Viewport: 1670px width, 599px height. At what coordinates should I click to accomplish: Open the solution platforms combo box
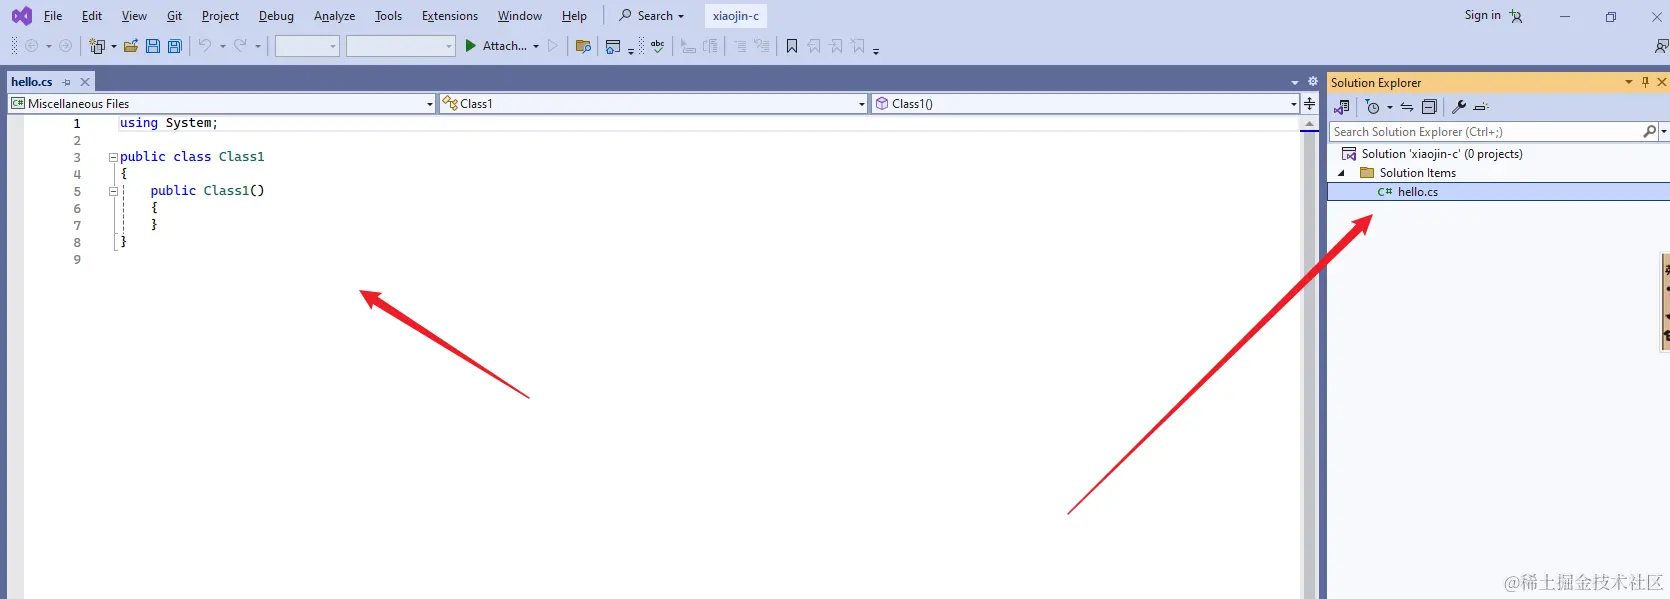click(x=401, y=46)
